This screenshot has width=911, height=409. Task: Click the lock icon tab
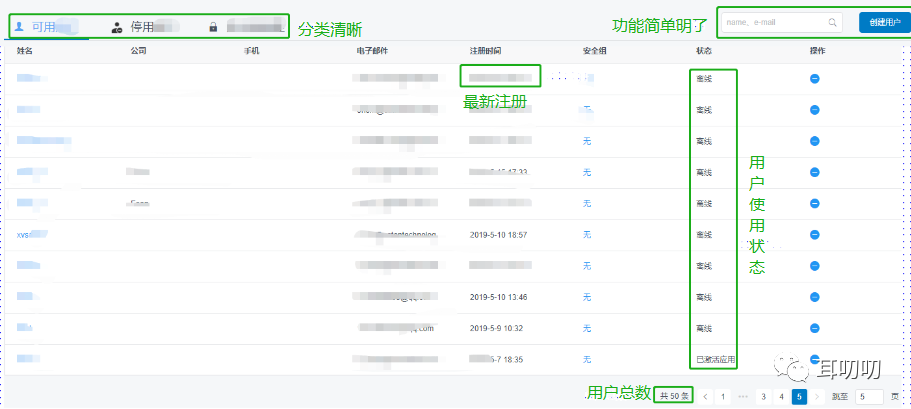pyautogui.click(x=213, y=27)
